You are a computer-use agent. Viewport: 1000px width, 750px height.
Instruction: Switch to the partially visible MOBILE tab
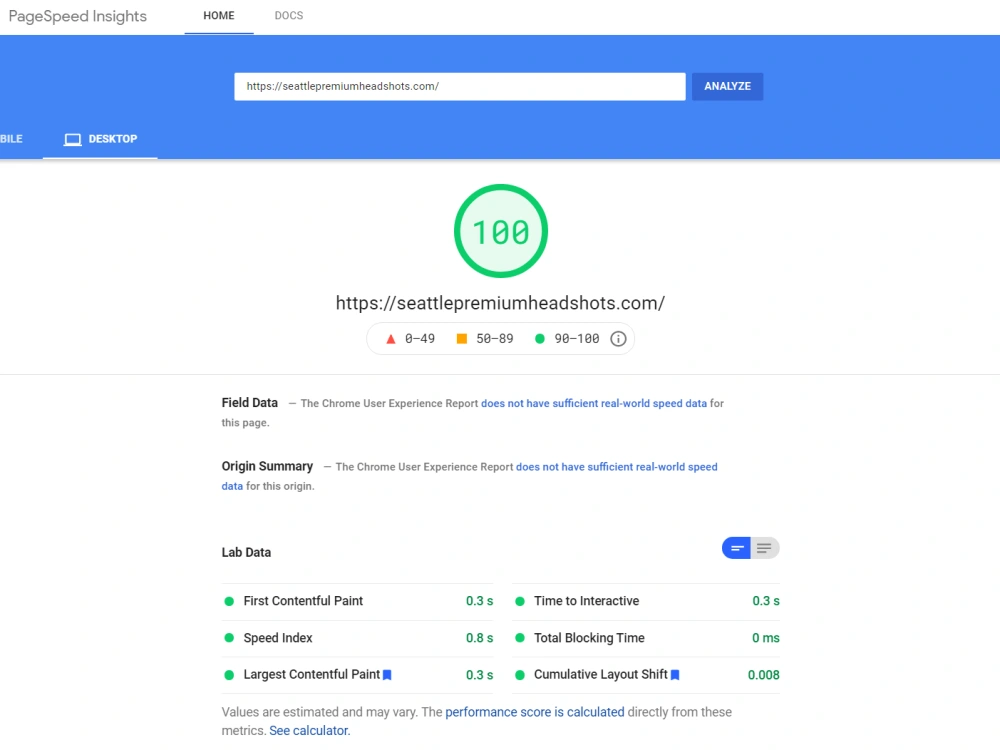(x=11, y=139)
